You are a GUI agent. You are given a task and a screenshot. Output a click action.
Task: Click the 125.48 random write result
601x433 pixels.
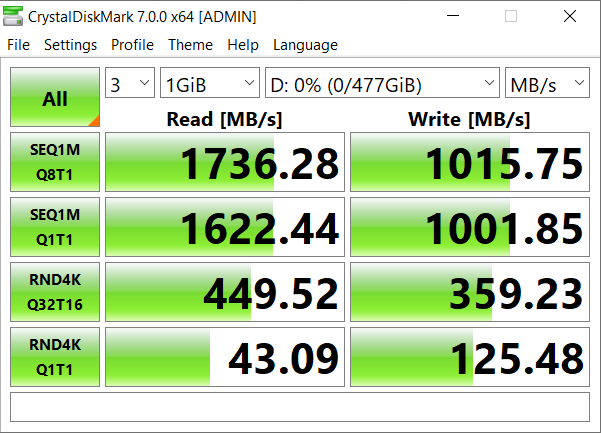click(x=469, y=358)
